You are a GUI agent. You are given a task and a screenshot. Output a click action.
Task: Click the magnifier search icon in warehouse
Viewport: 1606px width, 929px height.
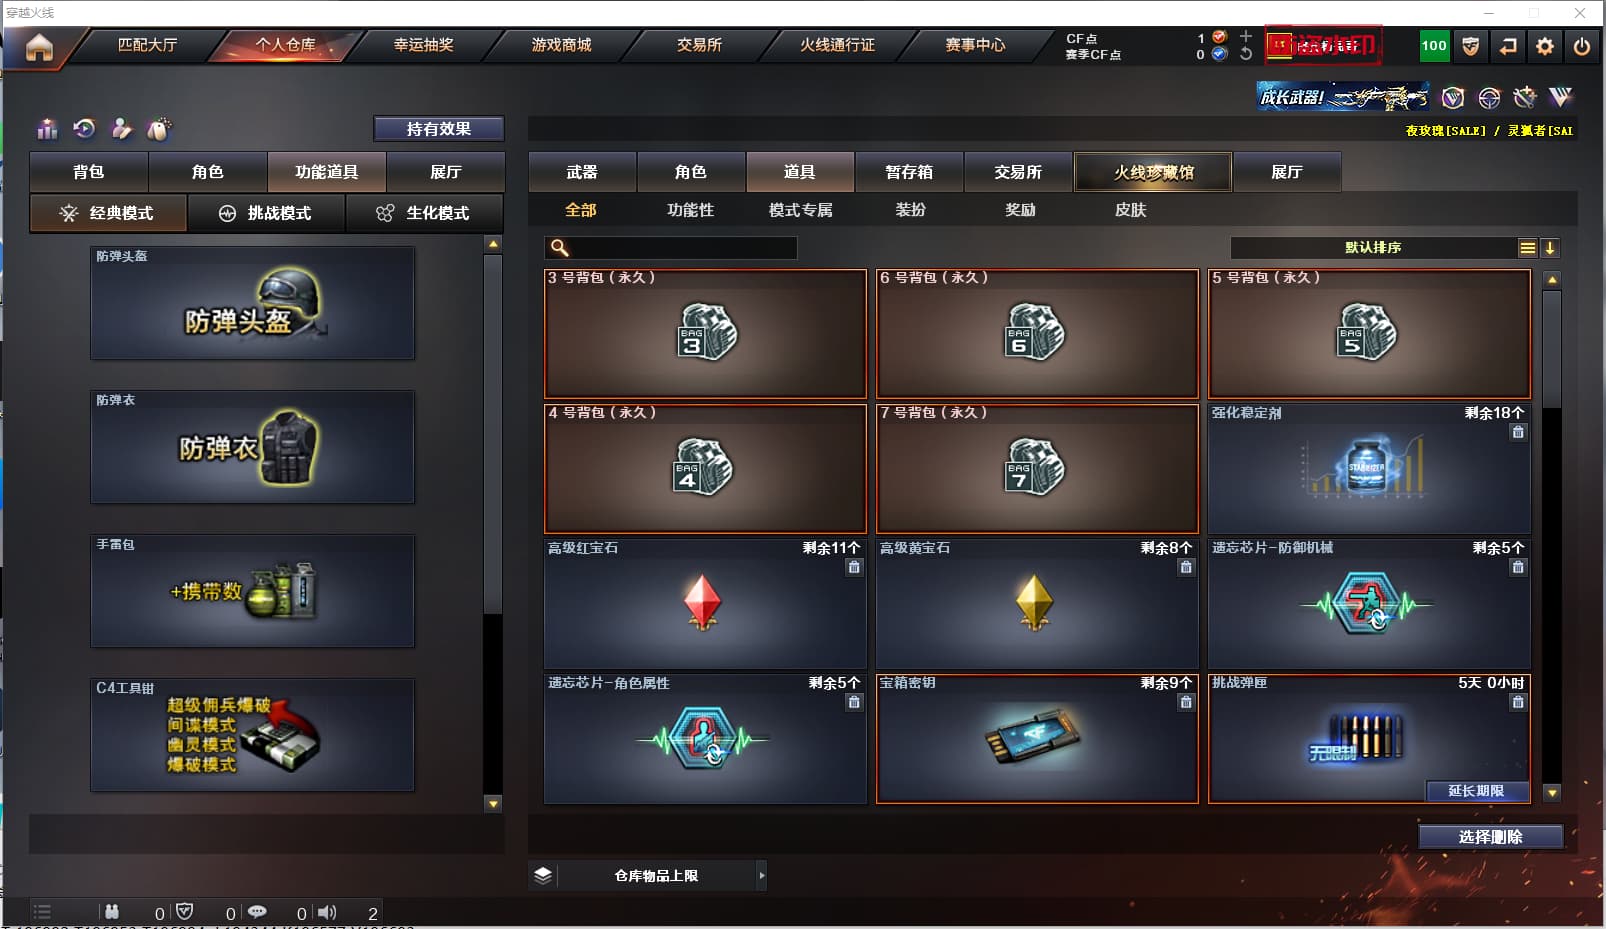pyautogui.click(x=560, y=247)
